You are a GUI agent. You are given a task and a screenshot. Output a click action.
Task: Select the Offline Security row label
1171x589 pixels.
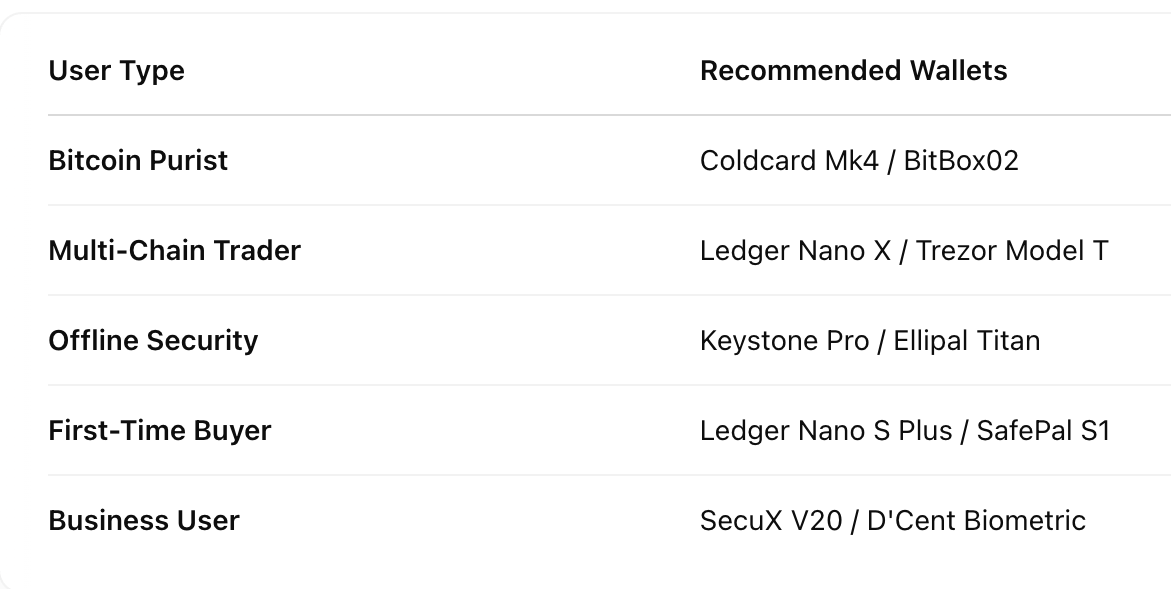(153, 341)
